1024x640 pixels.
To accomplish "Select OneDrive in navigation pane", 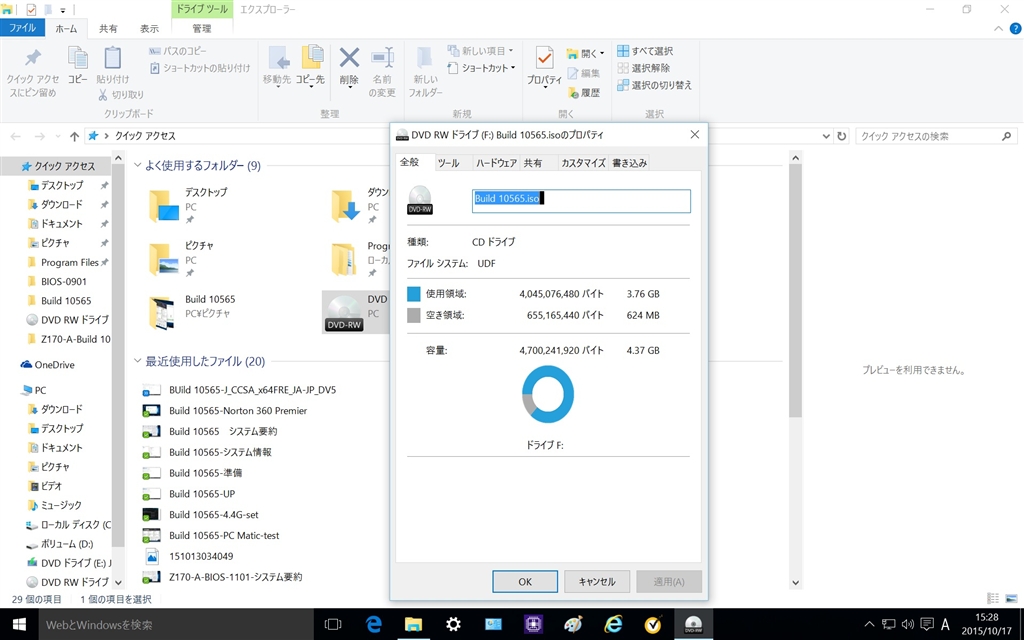I will (47, 364).
